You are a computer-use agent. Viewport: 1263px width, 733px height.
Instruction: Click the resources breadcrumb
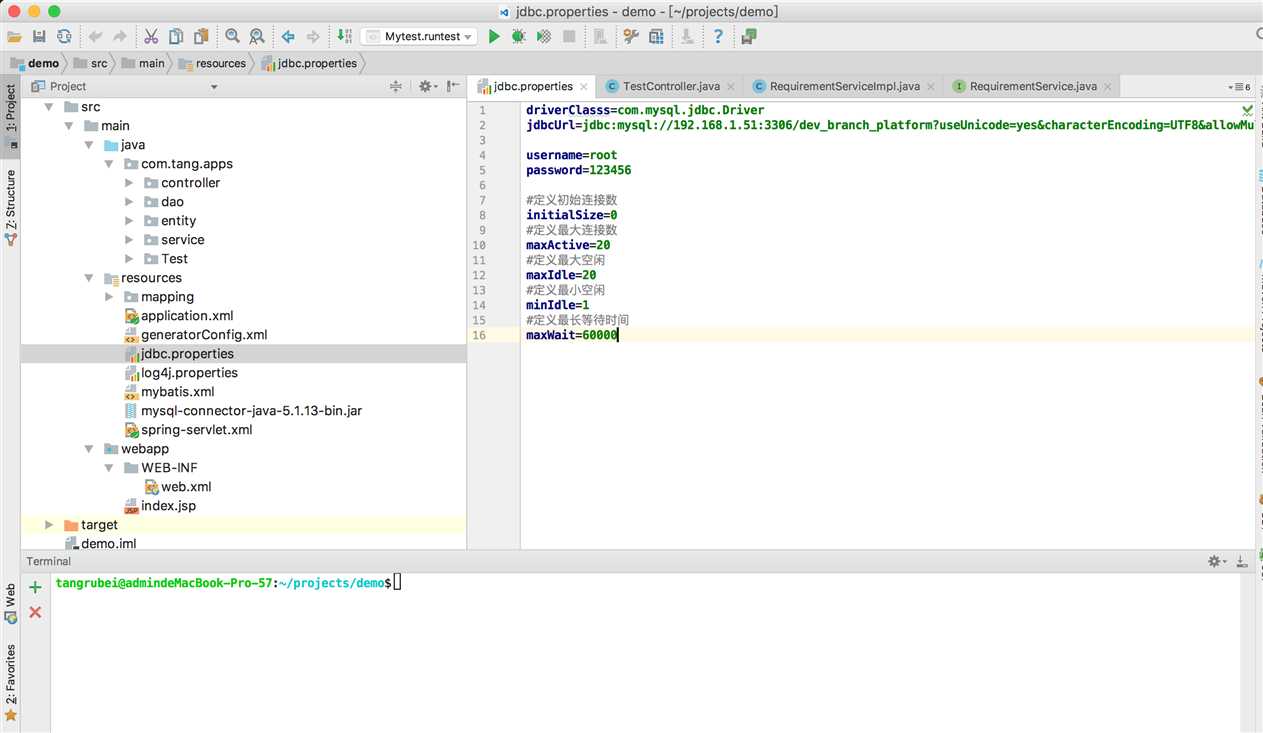(212, 63)
